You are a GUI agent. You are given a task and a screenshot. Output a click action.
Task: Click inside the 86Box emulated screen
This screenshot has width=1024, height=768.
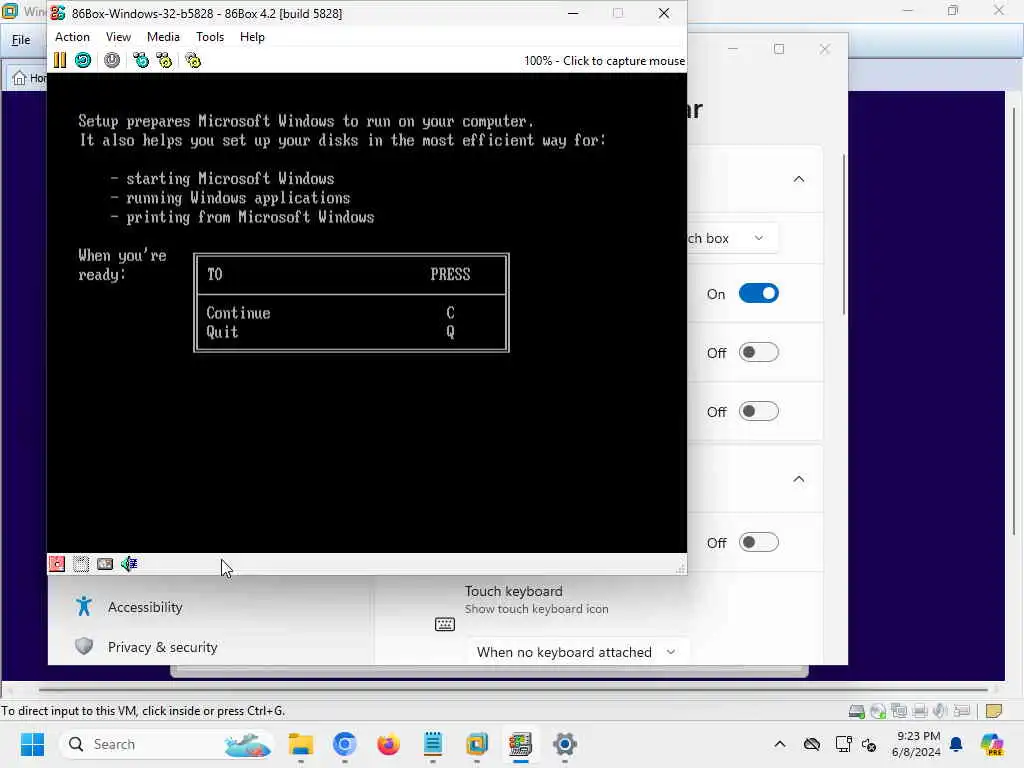point(367,313)
